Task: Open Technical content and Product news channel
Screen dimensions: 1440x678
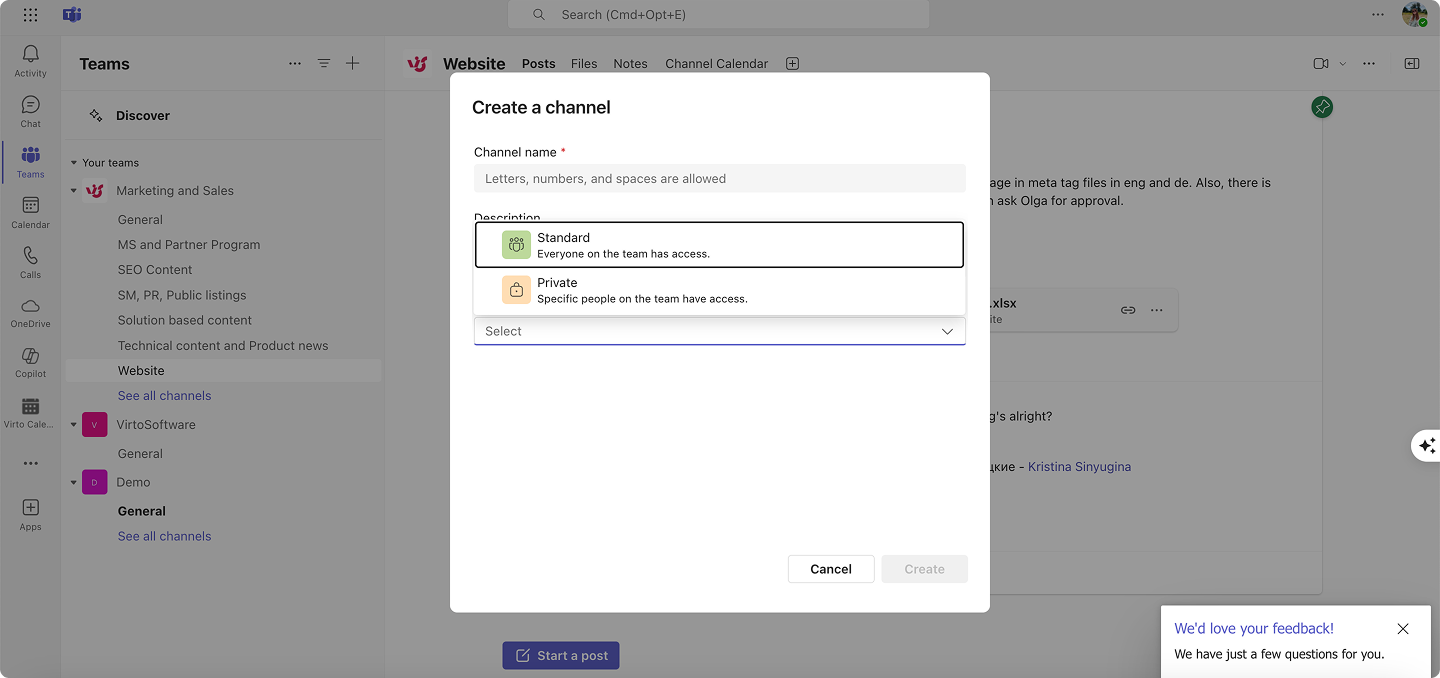Action: tap(222, 345)
